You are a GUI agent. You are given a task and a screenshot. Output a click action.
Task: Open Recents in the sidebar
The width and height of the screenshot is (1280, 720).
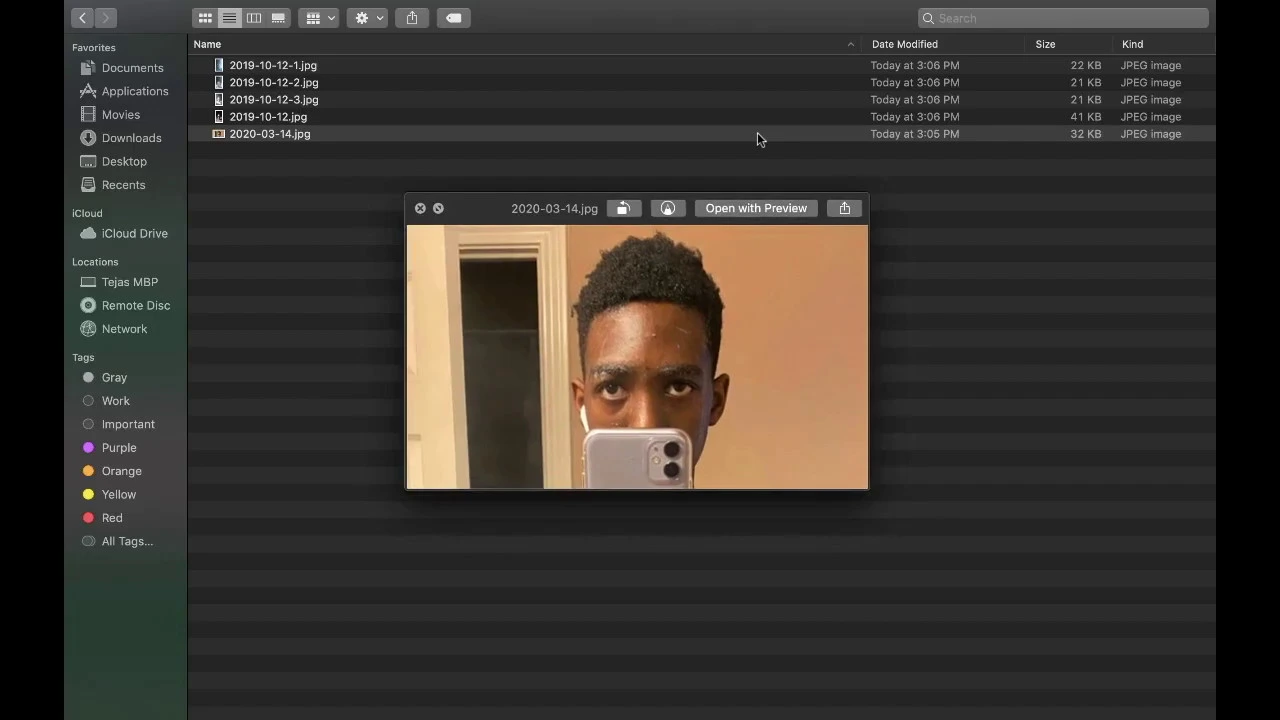click(x=125, y=185)
